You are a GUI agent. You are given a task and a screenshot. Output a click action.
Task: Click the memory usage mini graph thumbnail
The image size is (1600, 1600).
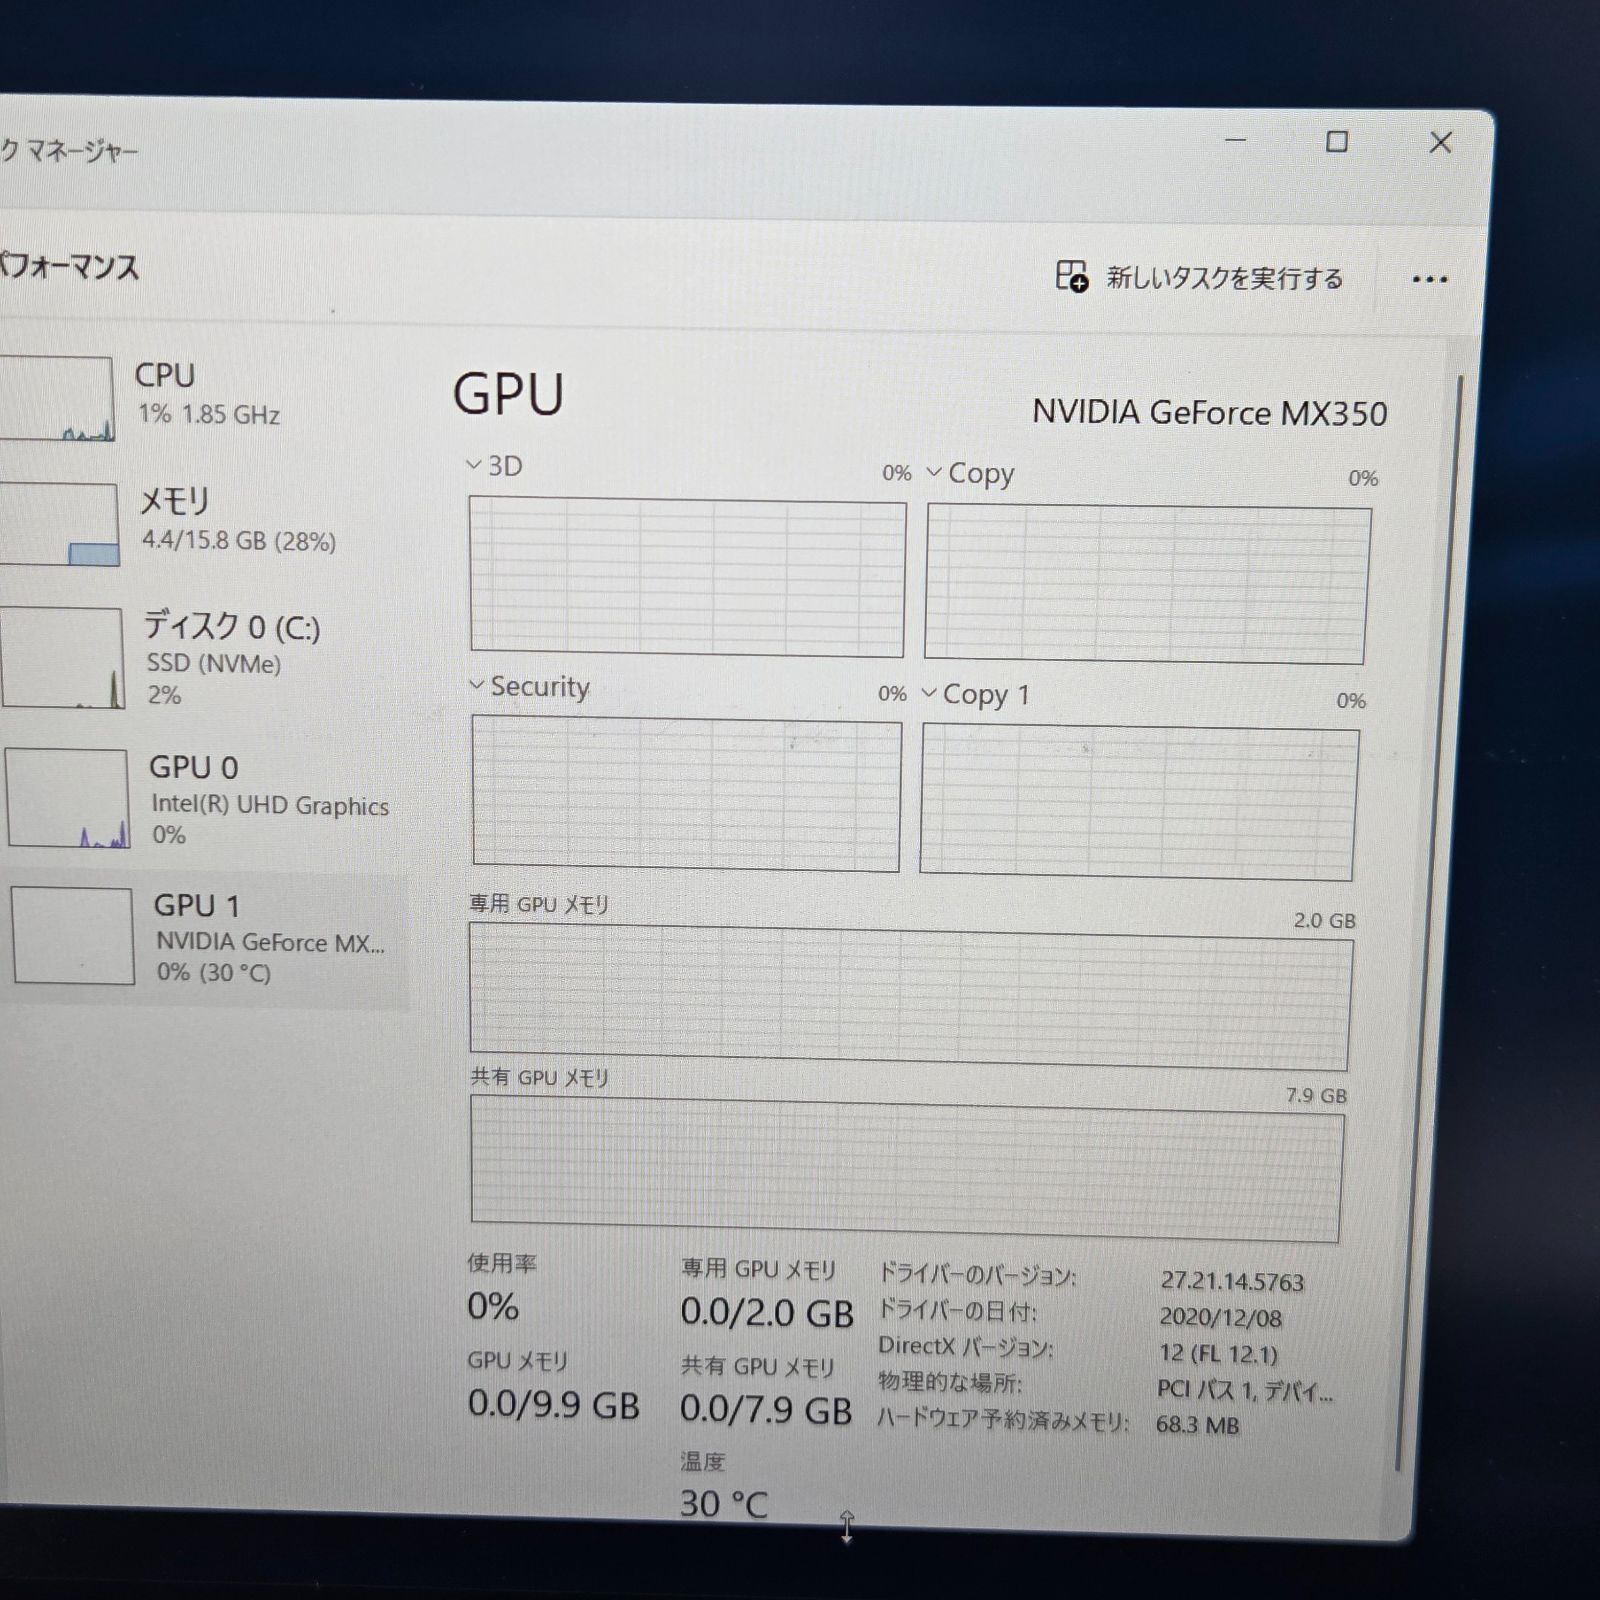(58, 524)
